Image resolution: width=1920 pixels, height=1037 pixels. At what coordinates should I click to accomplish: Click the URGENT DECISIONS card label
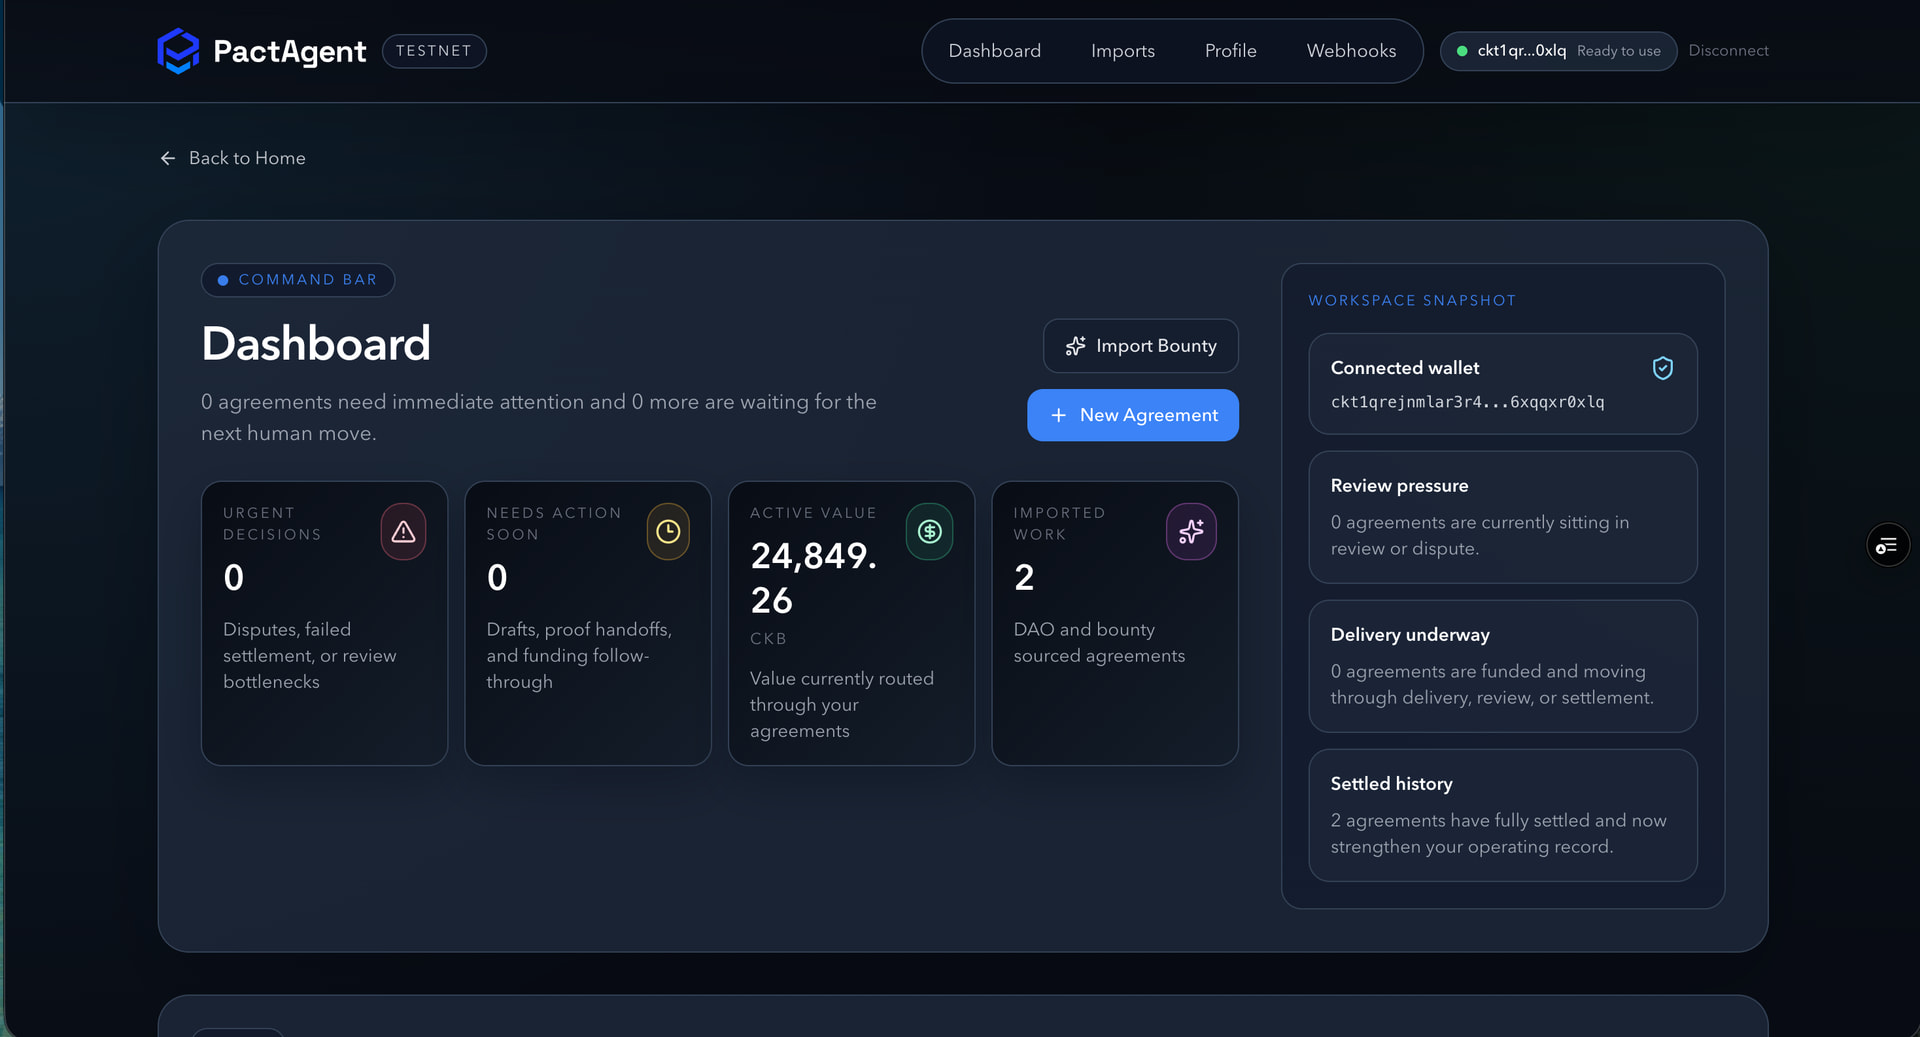click(x=272, y=524)
